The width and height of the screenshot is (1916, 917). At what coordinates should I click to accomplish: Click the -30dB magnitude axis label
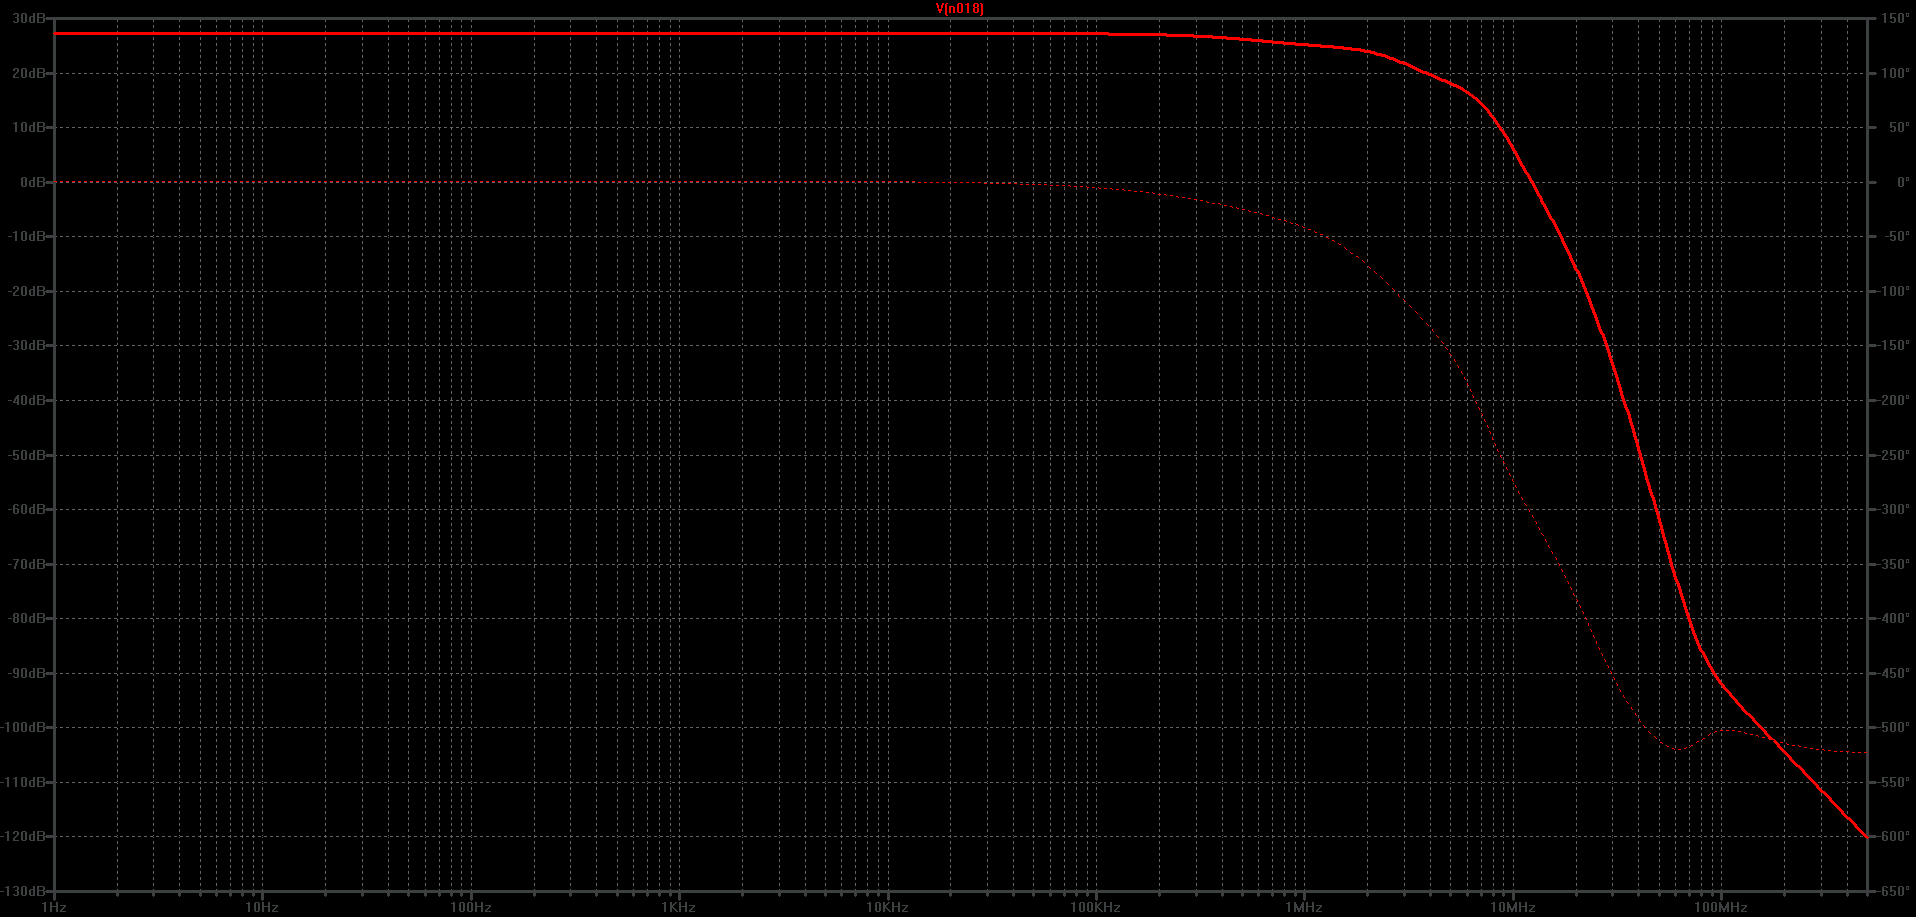27,346
